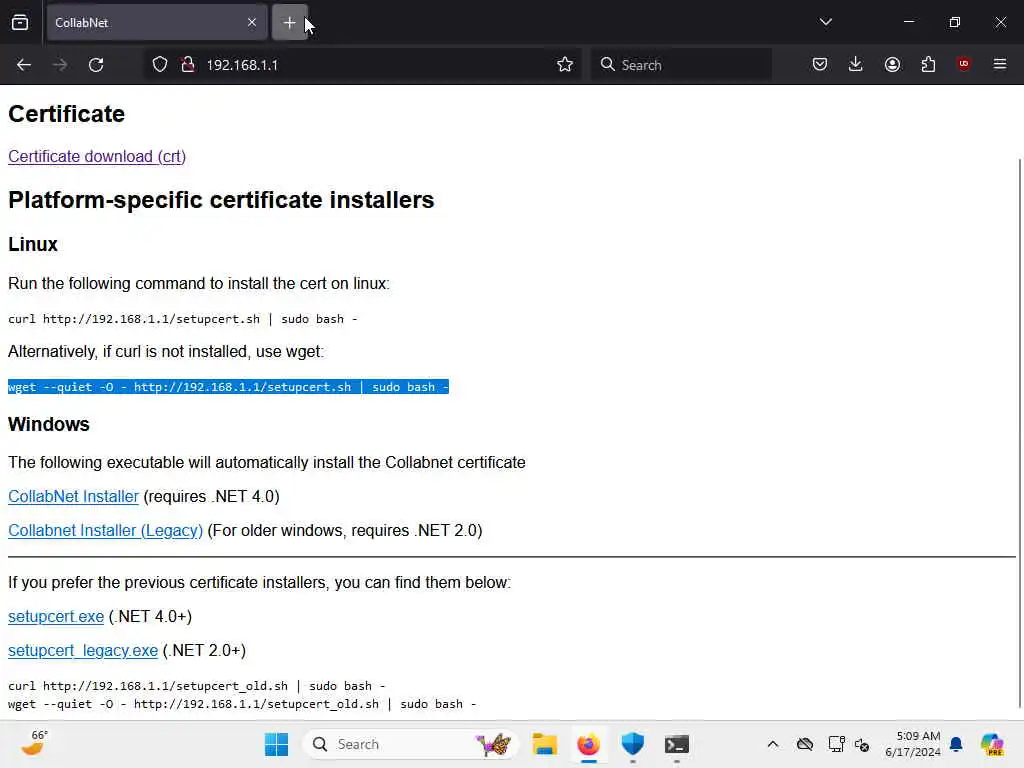Download setupcert_legacy.exe
Viewport: 1024px width, 768px height.
(x=83, y=650)
